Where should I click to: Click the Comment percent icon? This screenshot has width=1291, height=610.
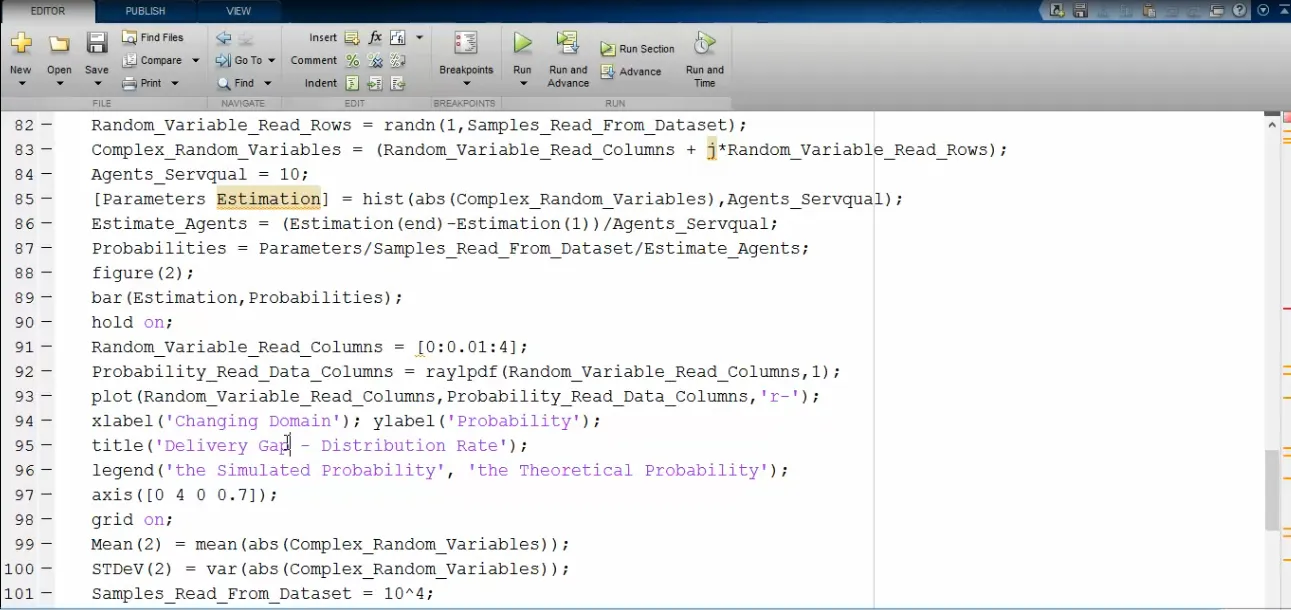click(352, 61)
